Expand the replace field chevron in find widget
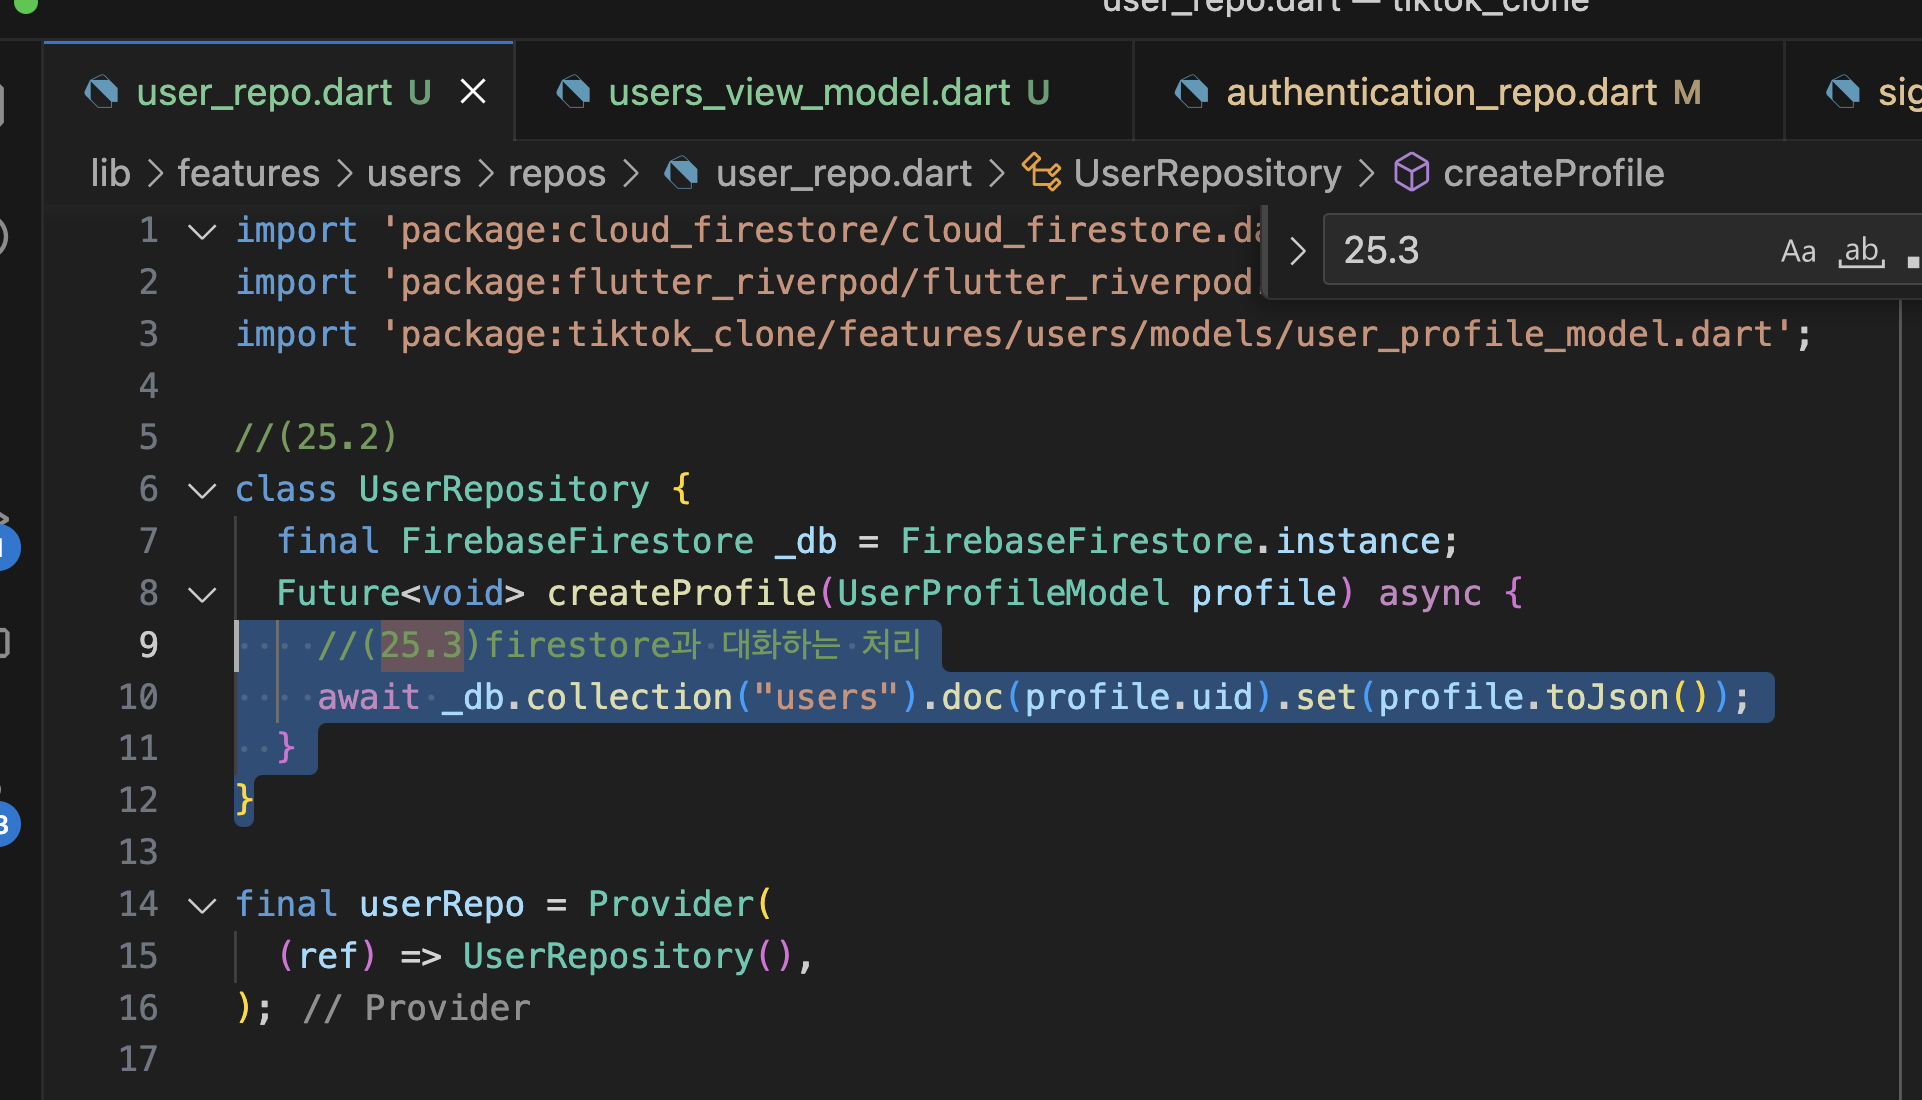Screen dimensions: 1922x1100 tap(1297, 251)
